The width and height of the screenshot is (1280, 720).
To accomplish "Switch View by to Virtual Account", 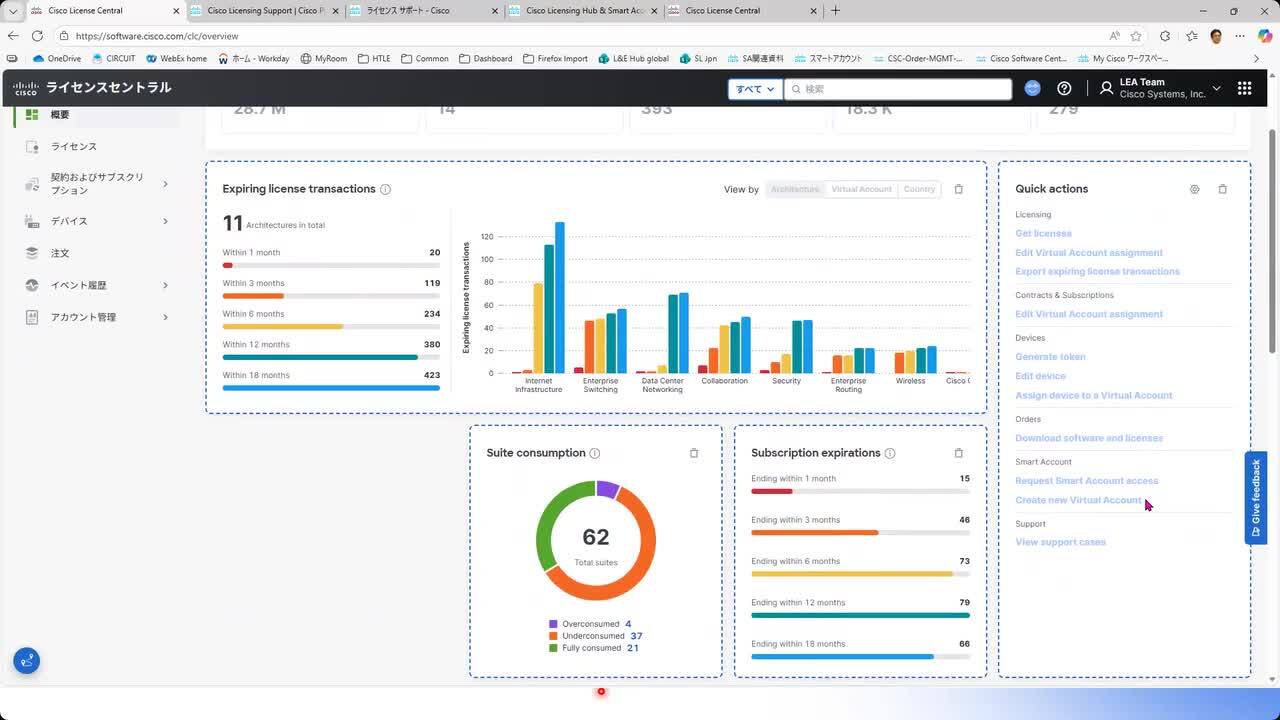I will pos(861,189).
